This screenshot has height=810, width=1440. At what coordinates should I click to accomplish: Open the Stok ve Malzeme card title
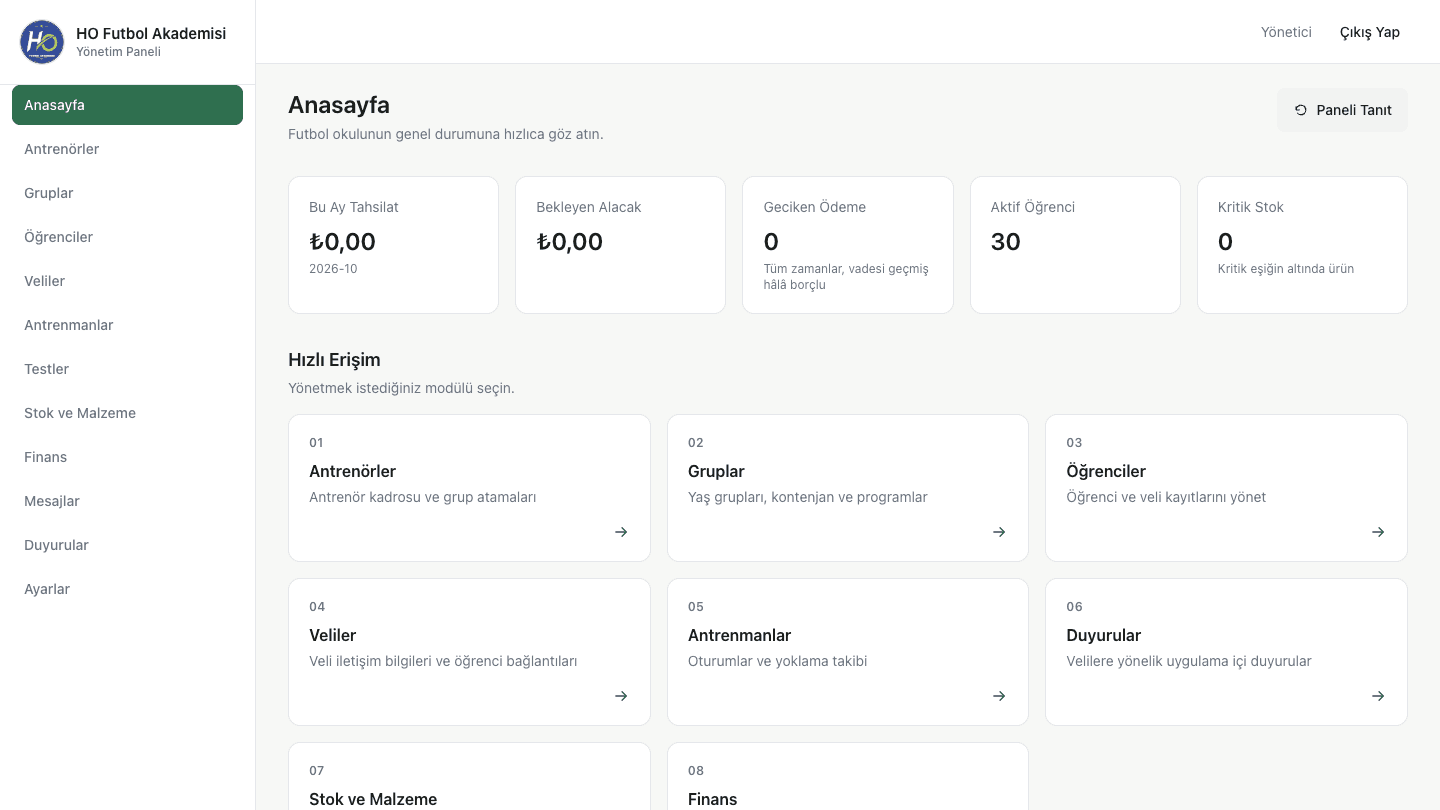tap(373, 799)
